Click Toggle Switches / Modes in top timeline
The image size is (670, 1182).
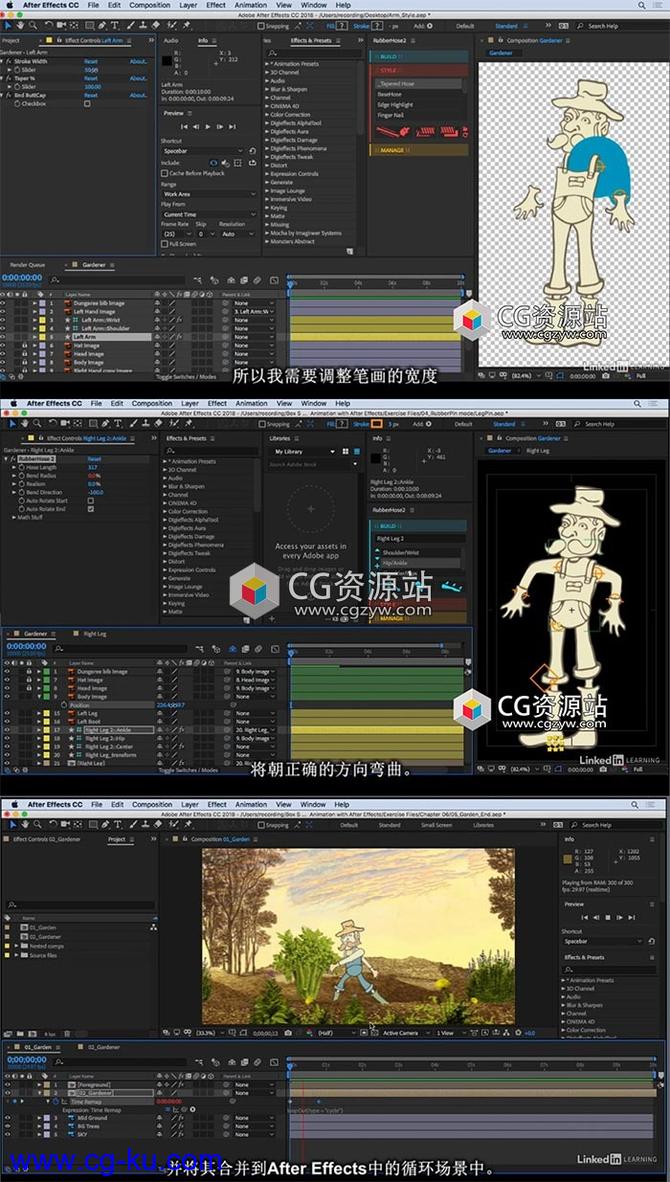(186, 377)
